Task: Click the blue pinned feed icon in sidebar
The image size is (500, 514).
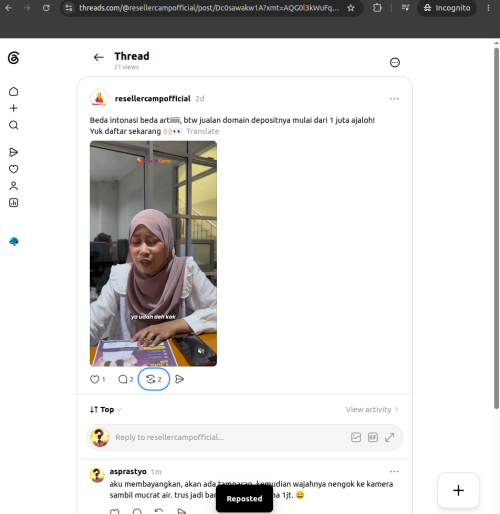Action: pos(14,241)
